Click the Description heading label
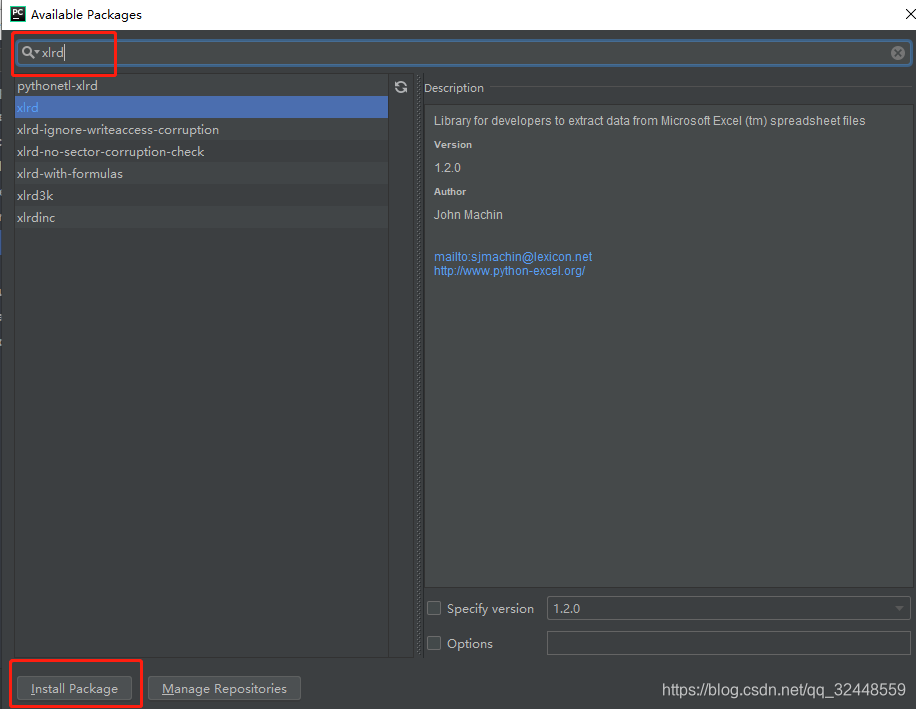 454,88
